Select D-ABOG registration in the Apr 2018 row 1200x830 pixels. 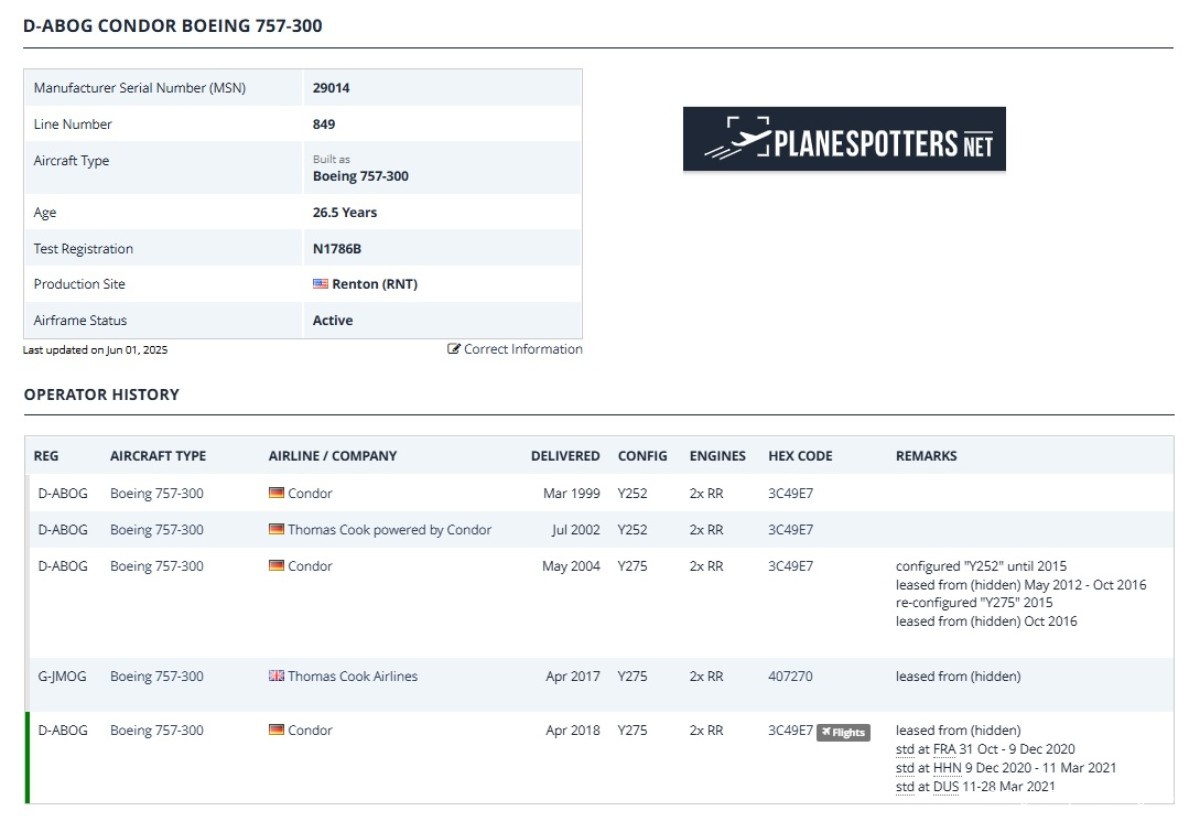tap(63, 730)
